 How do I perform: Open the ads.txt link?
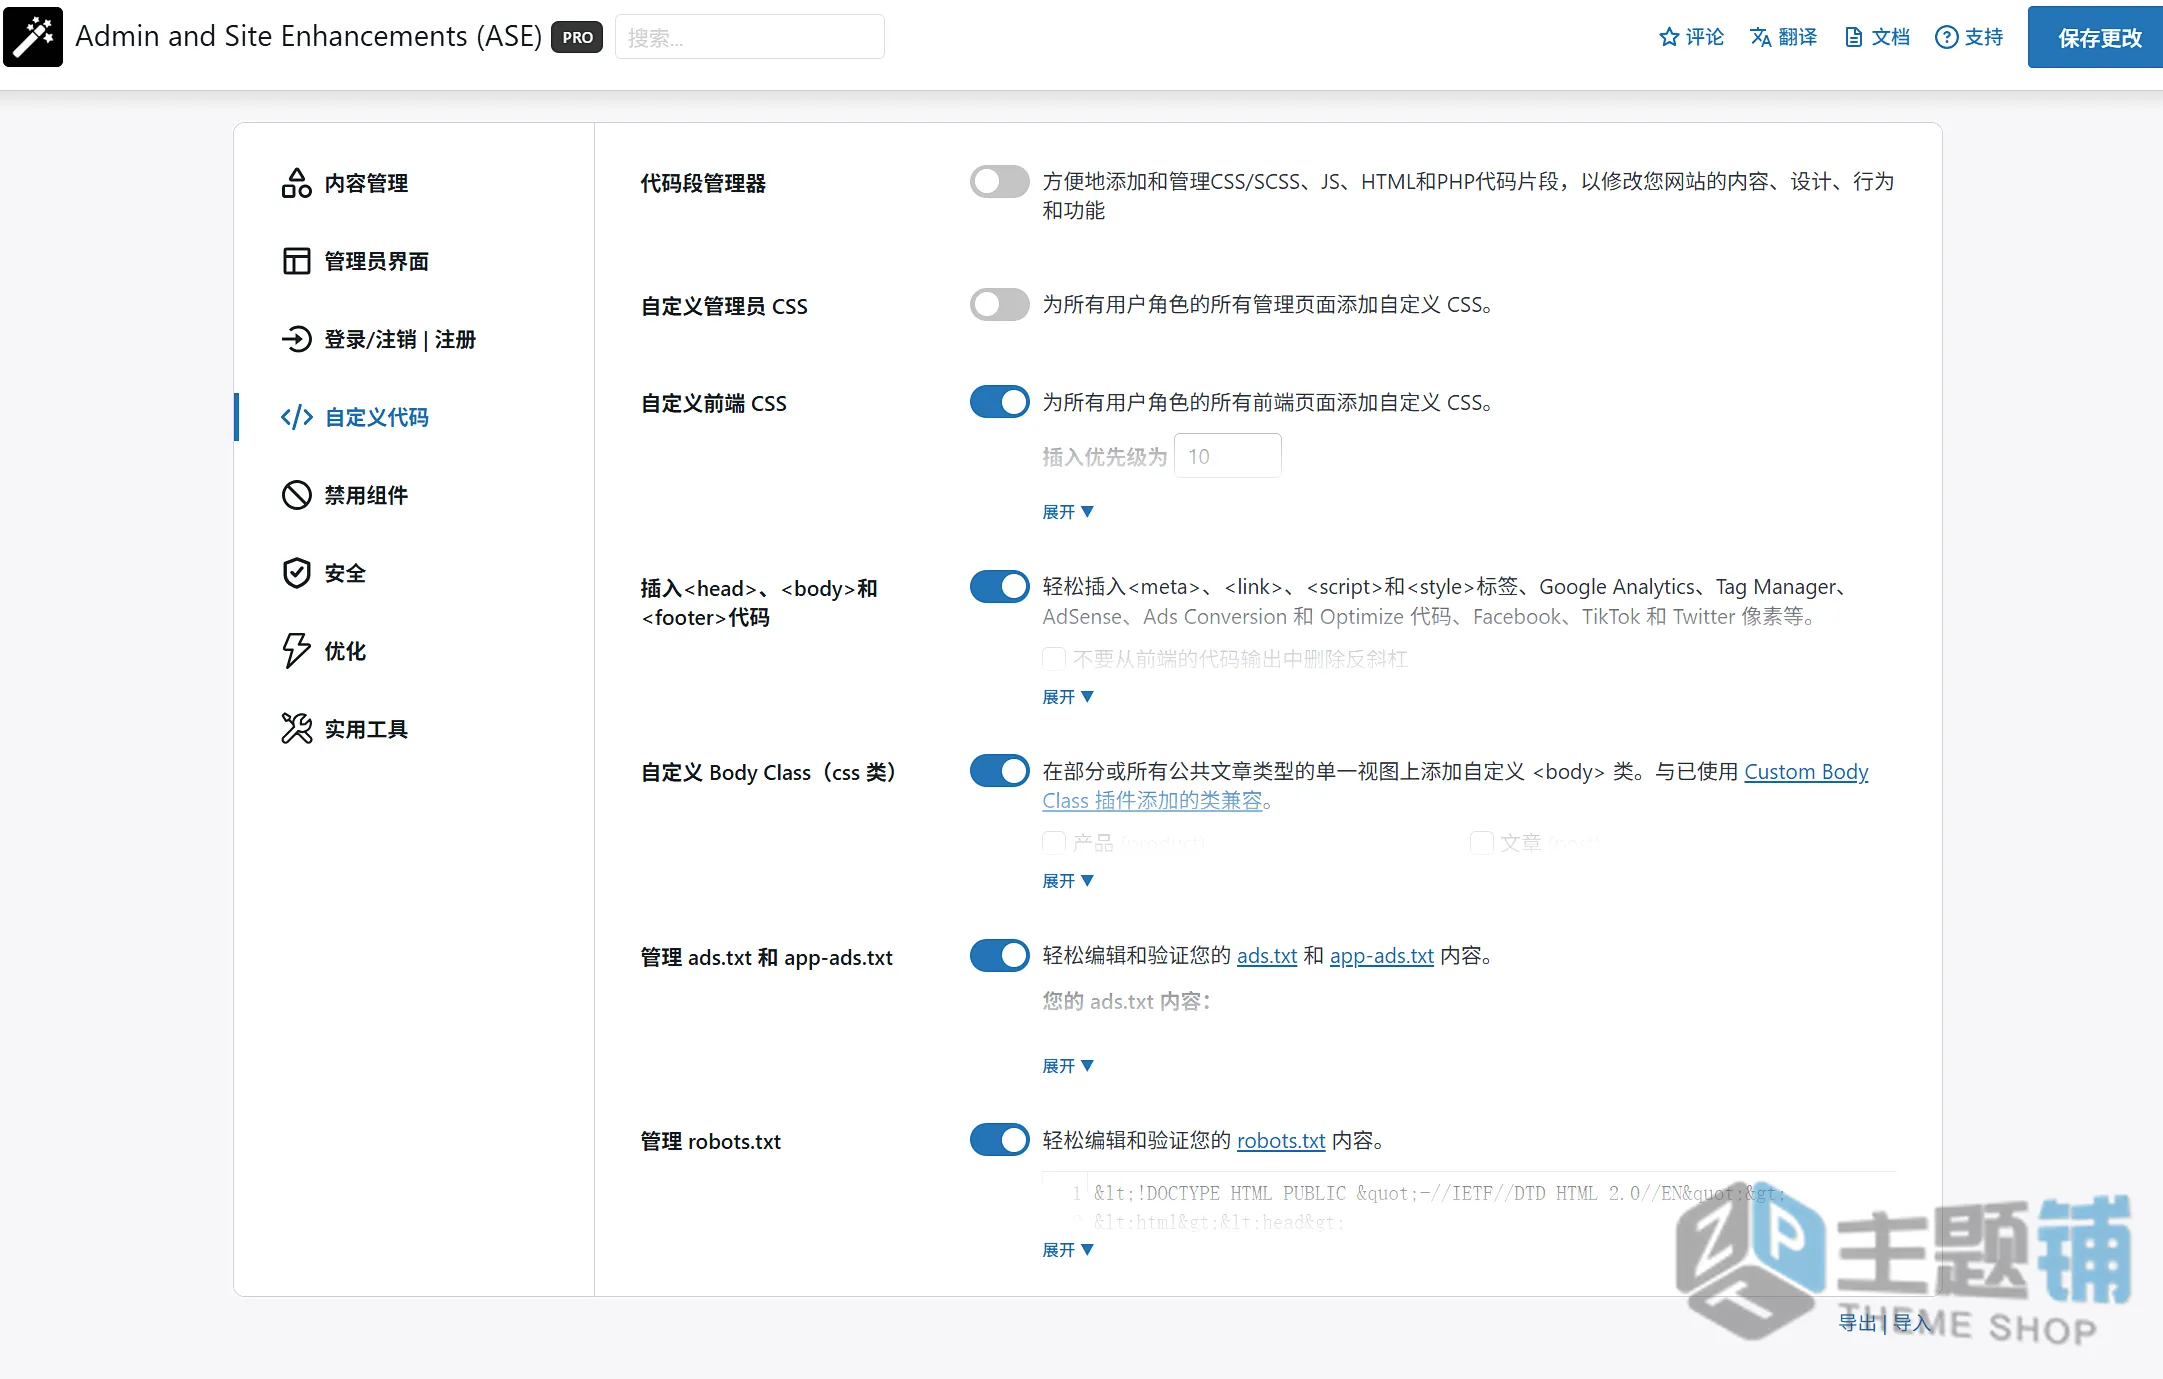click(x=1267, y=956)
